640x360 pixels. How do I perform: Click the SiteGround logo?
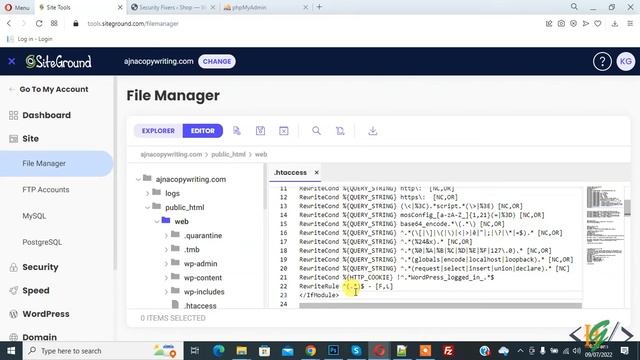[x=58, y=62]
